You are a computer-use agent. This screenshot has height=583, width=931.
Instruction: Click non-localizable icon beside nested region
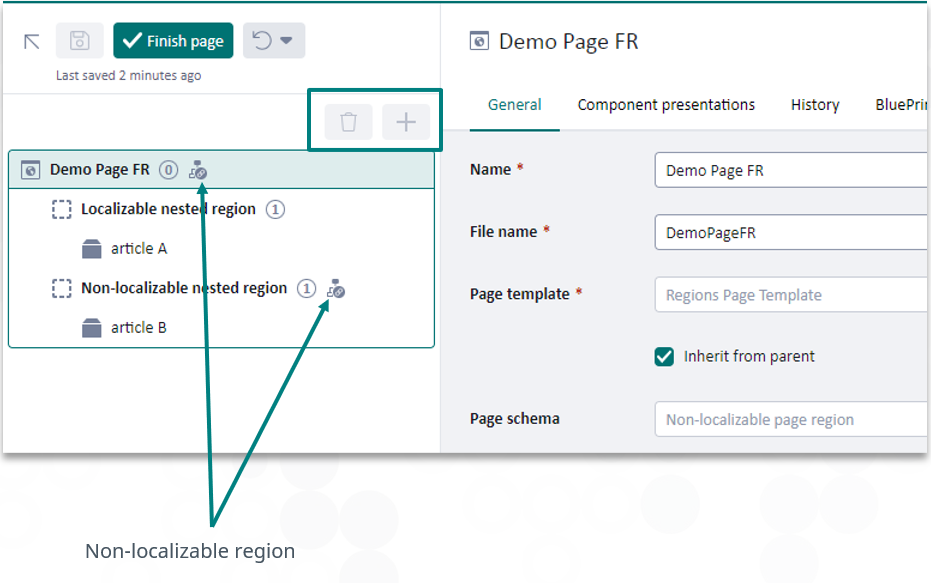click(336, 289)
